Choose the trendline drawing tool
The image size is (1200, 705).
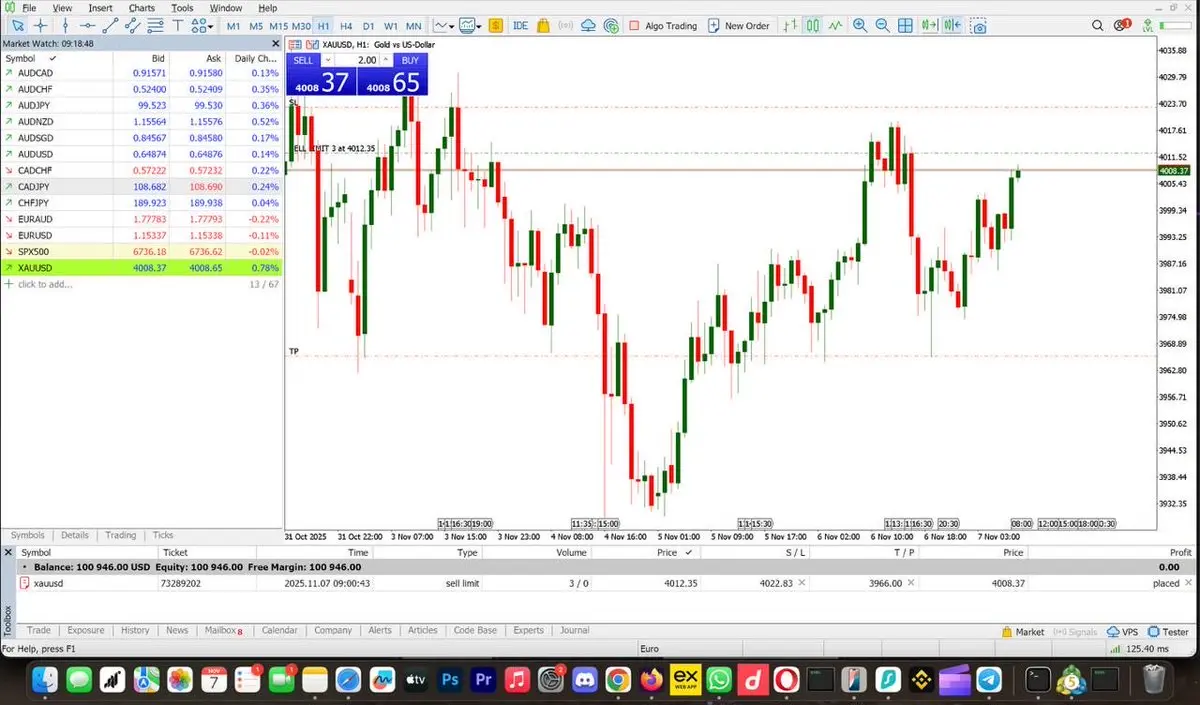pyautogui.click(x=111, y=25)
